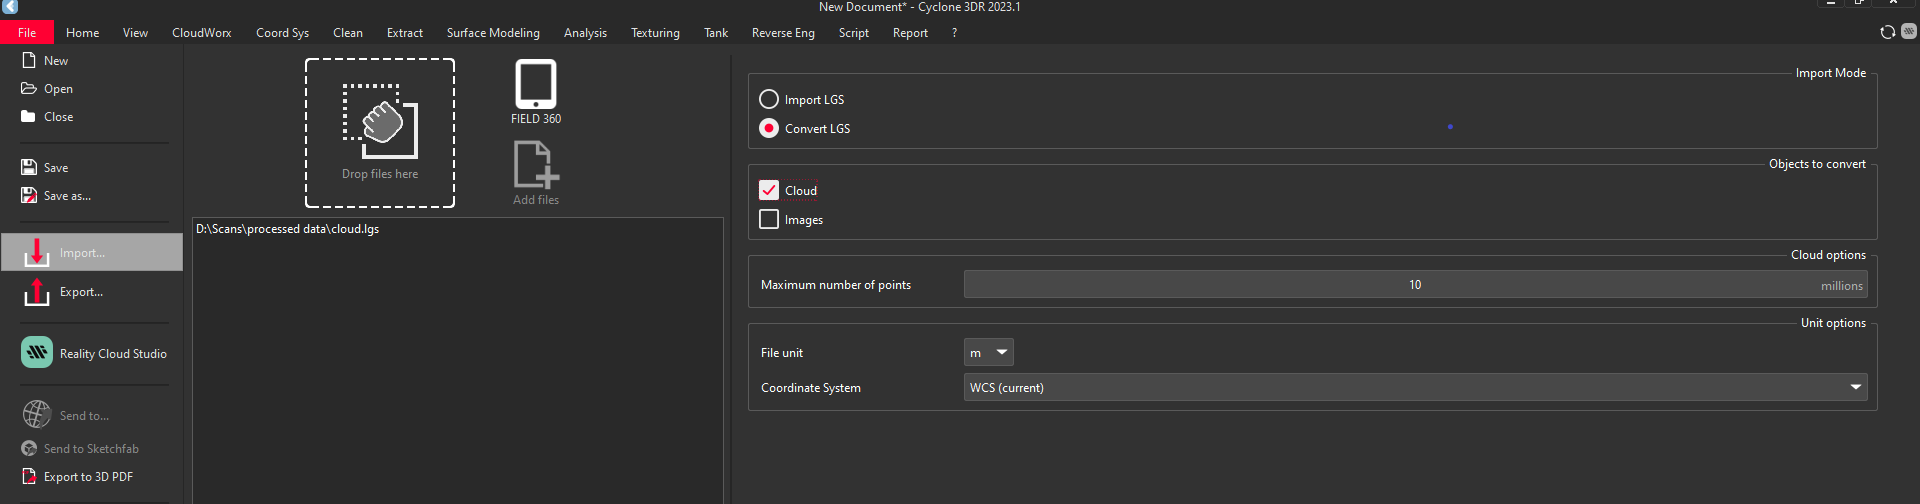This screenshot has height=504, width=1920.
Task: Switch to the Home tab
Action: pos(83,32)
